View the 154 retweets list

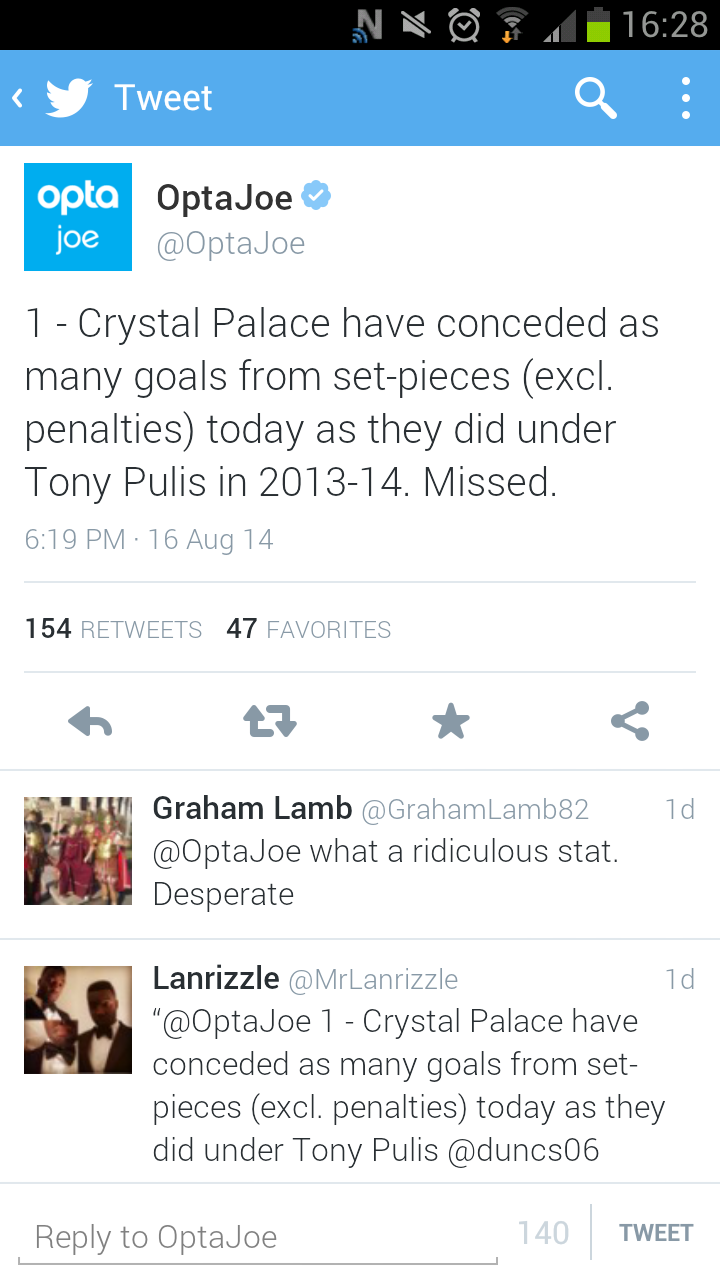(113, 629)
